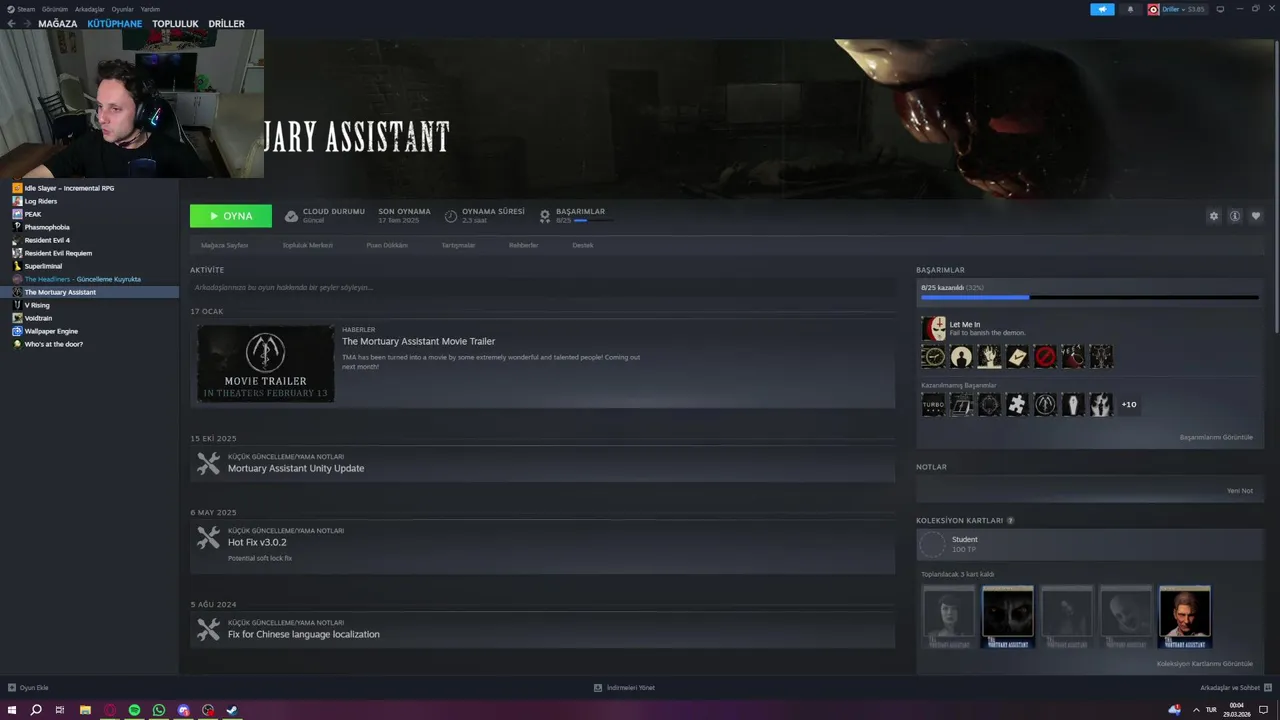Open the DRİLLER profile tab
The image size is (1280, 720).
226,23
